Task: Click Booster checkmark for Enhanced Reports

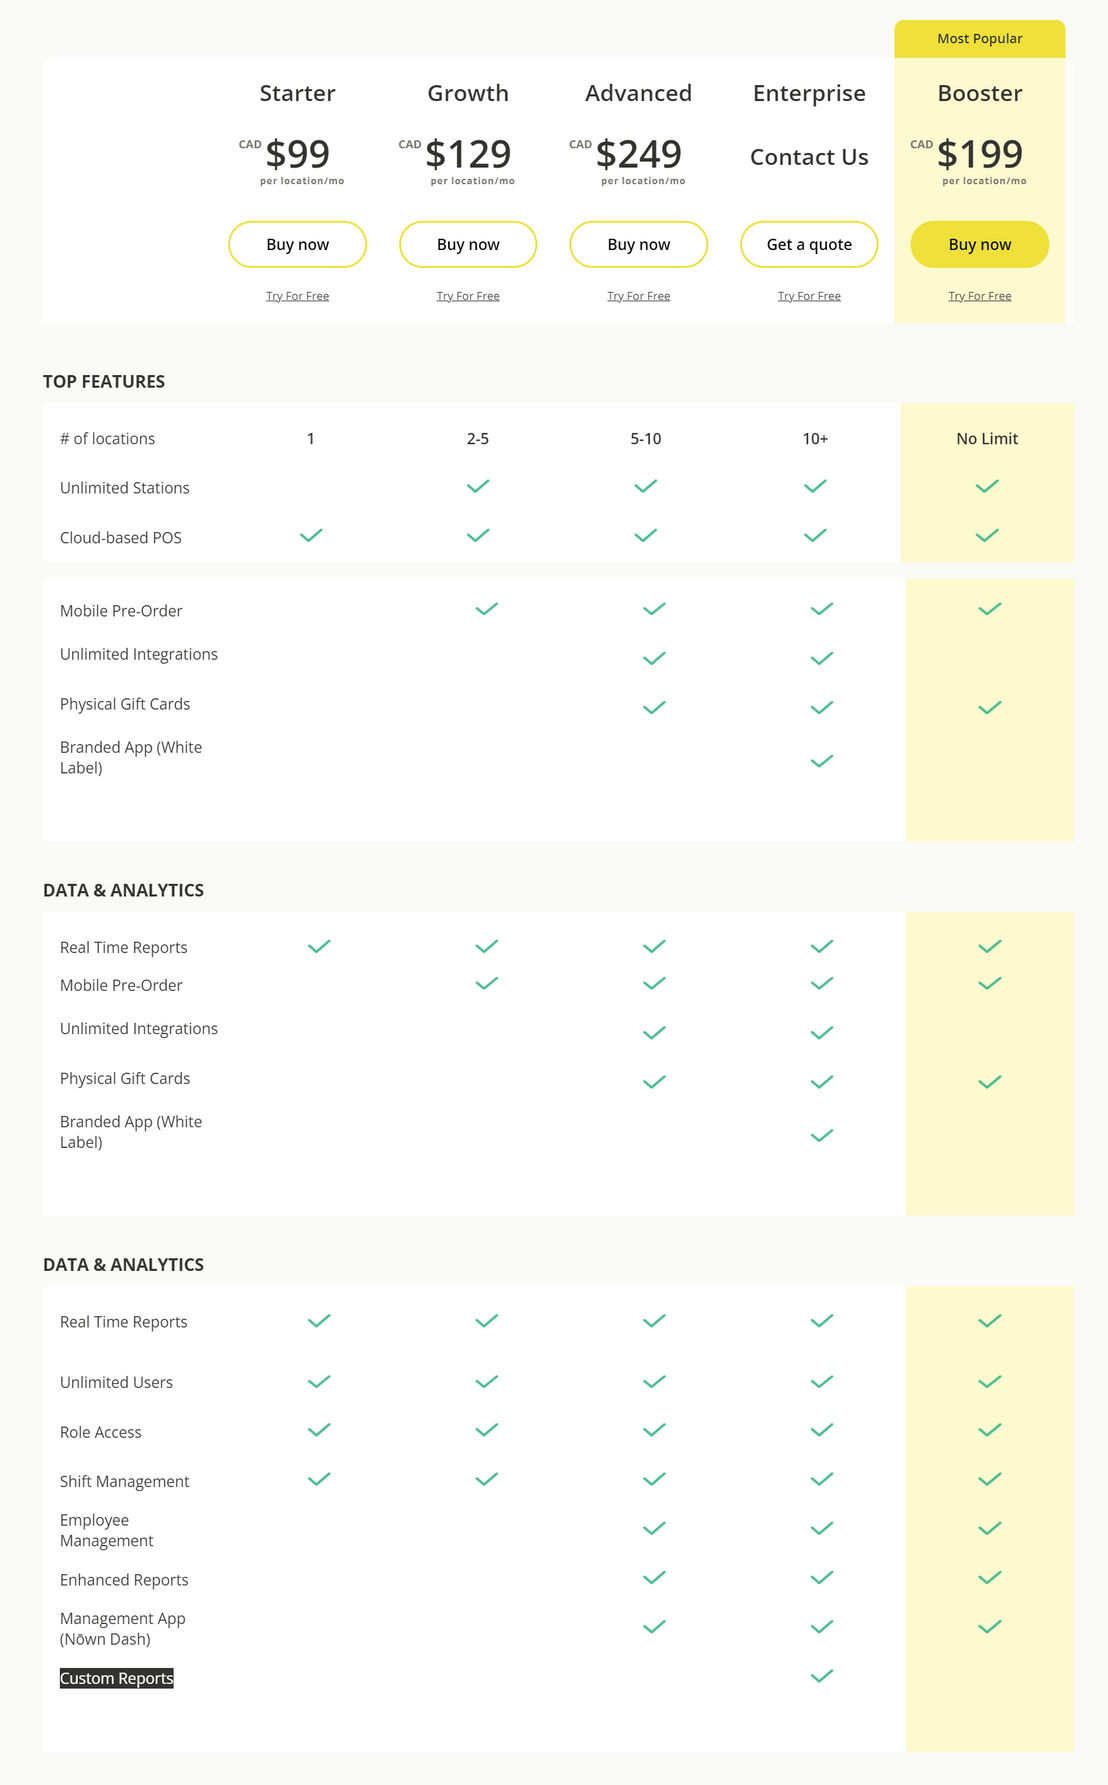Action: coord(990,1578)
